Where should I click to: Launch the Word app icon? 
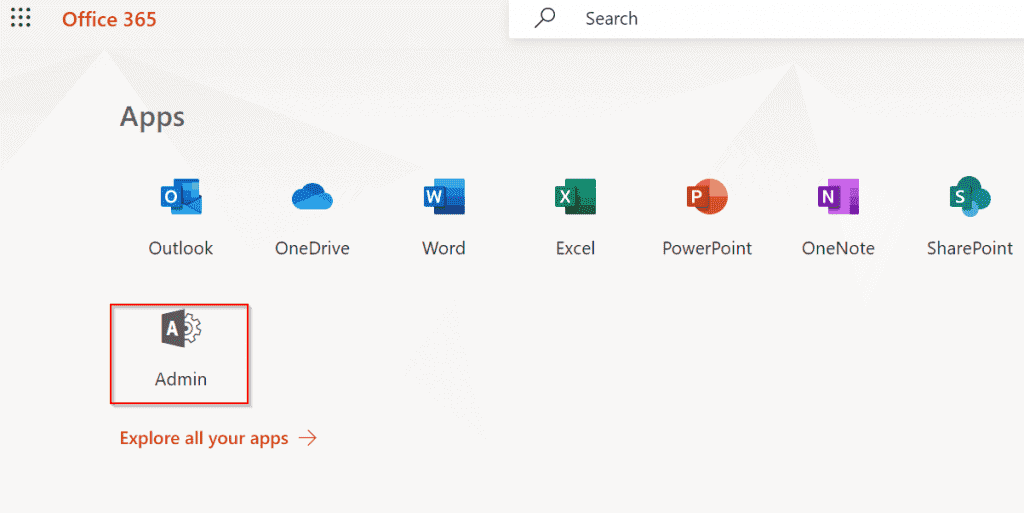click(x=443, y=196)
